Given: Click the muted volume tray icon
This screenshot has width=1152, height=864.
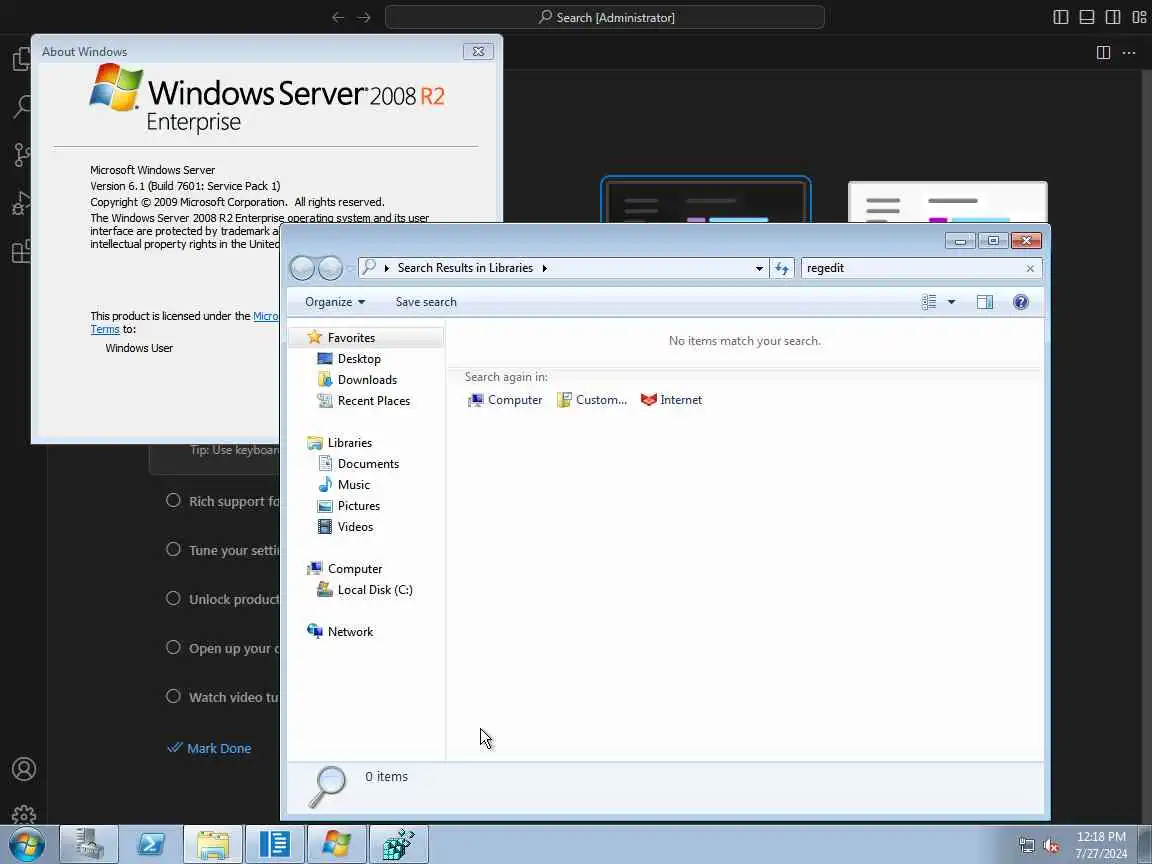Looking at the screenshot, I should coord(1051,846).
